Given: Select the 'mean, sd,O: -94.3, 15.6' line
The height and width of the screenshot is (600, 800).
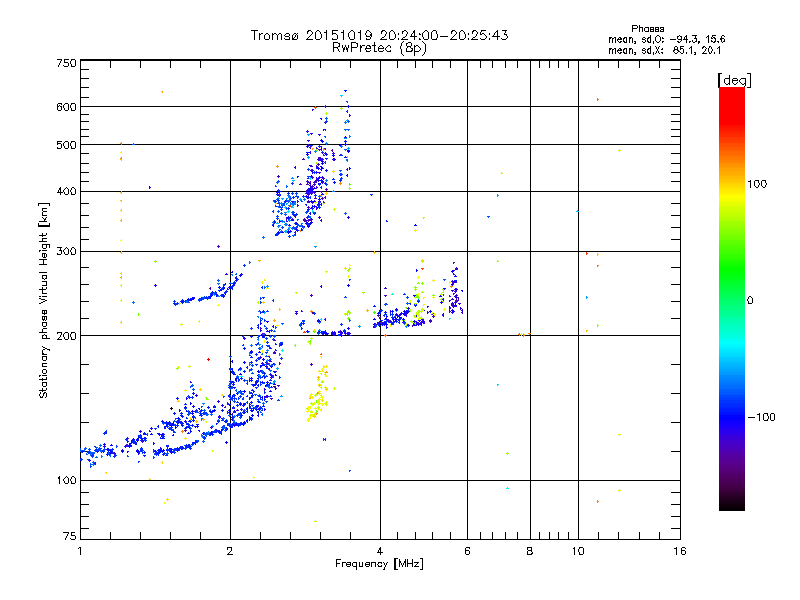Looking at the screenshot, I should (x=666, y=39).
